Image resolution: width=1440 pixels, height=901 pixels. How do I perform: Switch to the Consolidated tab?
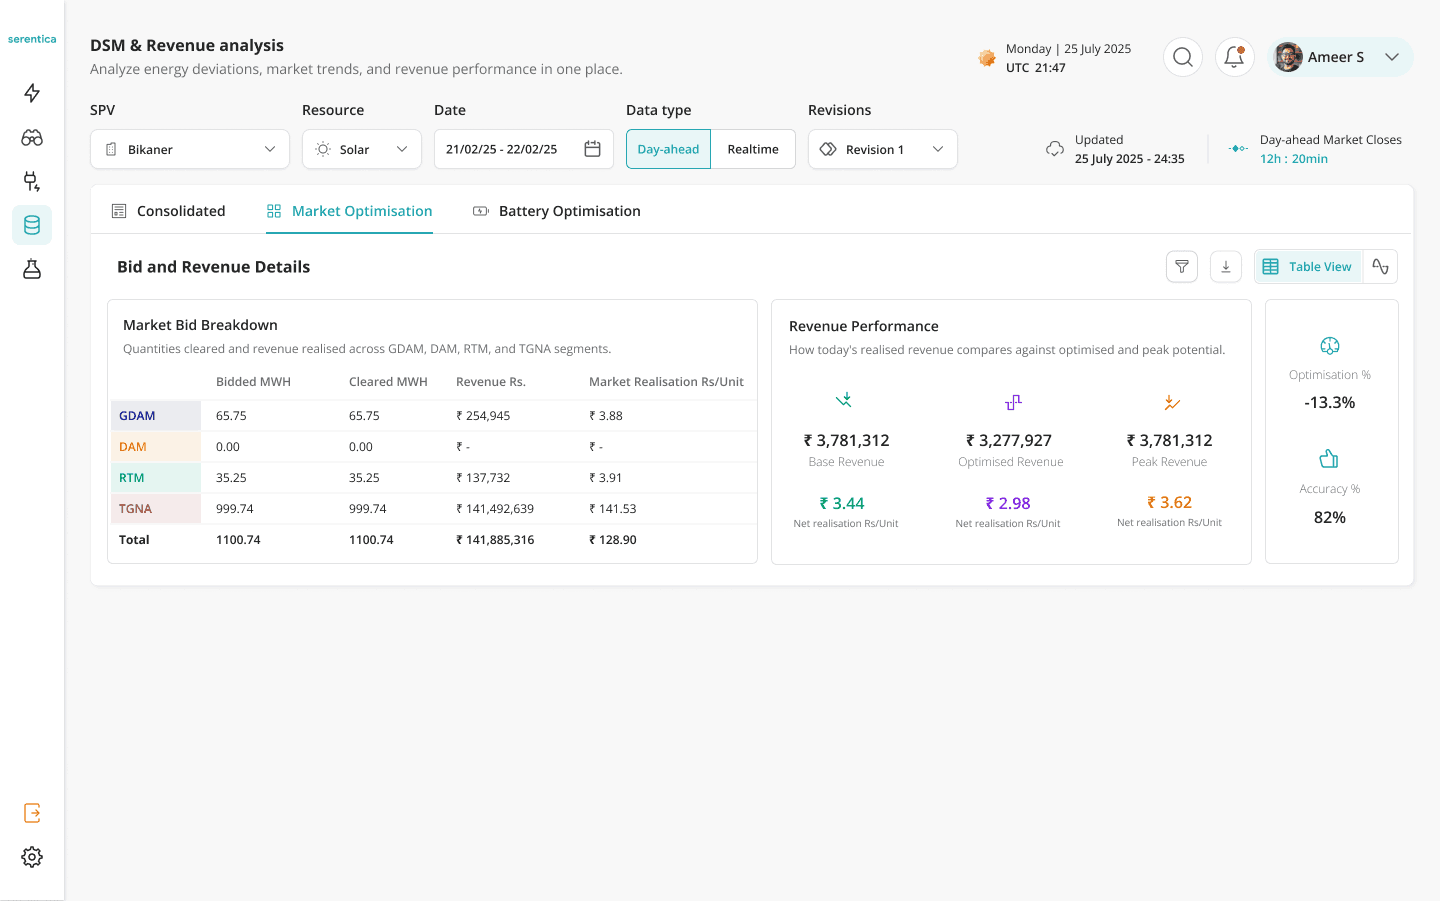click(x=168, y=211)
